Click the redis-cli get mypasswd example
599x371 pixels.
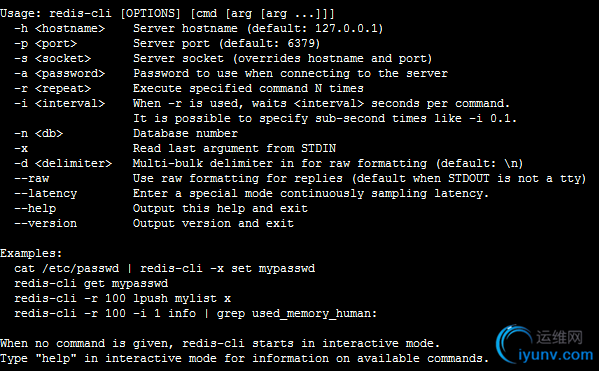click(91, 284)
